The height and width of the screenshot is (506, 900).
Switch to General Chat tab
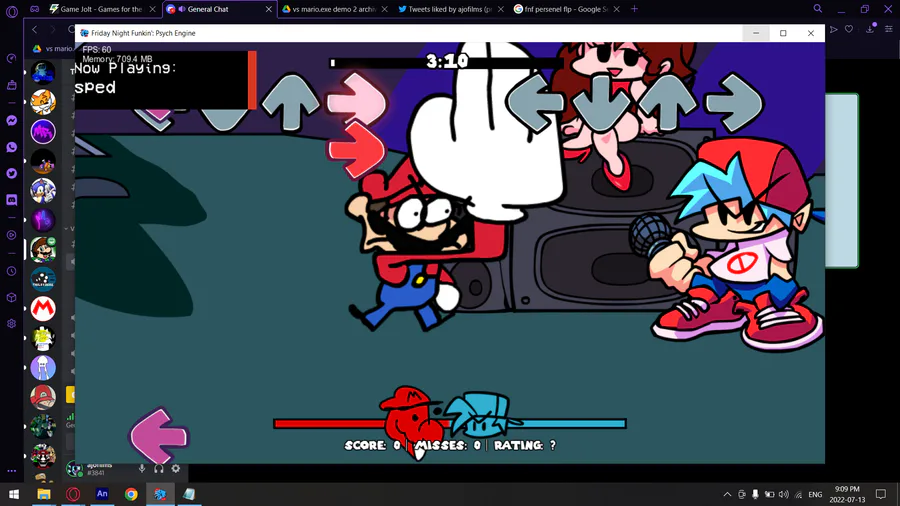point(219,9)
